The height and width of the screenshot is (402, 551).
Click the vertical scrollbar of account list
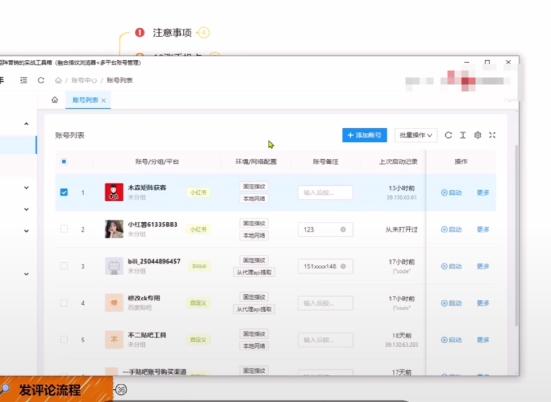click(517, 235)
